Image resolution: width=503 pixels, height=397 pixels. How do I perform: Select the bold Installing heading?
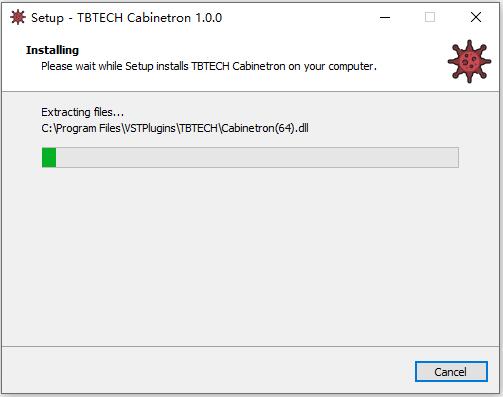coord(52,50)
